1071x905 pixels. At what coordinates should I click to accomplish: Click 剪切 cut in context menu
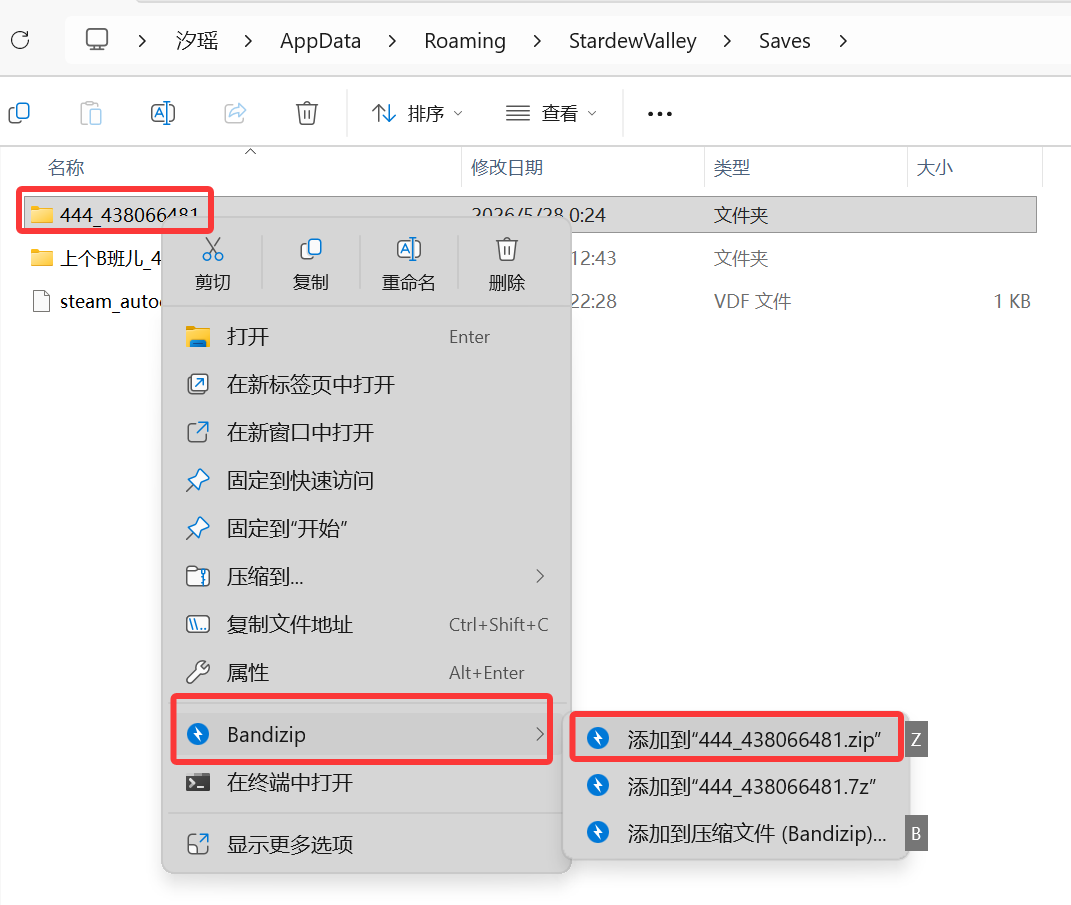(x=212, y=264)
